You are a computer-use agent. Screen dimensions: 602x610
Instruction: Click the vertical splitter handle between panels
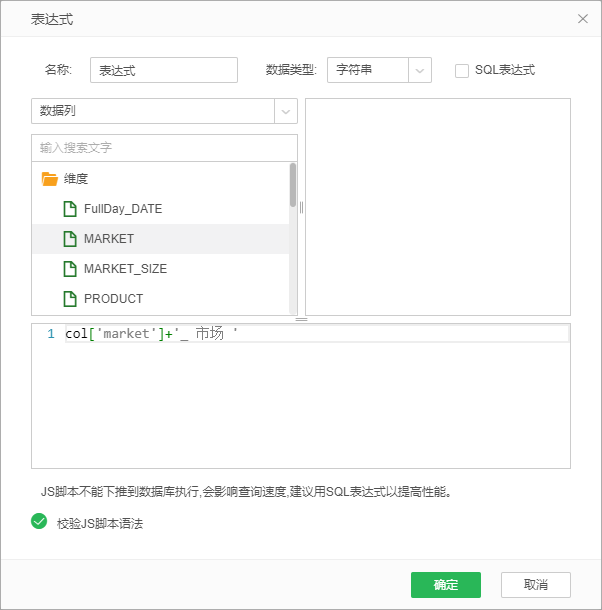coord(302,208)
